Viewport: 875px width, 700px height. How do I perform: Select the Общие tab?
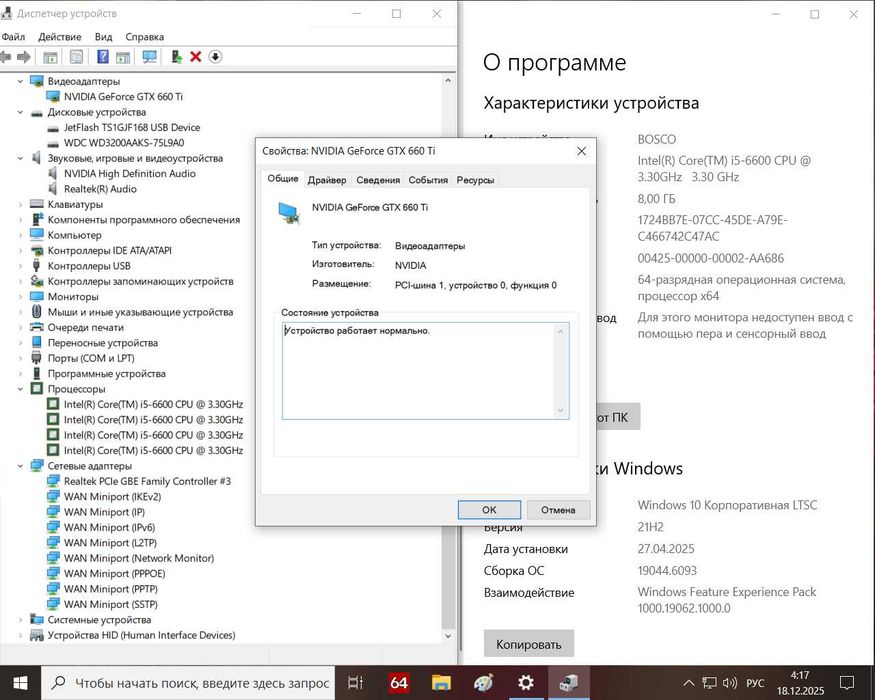click(x=282, y=179)
